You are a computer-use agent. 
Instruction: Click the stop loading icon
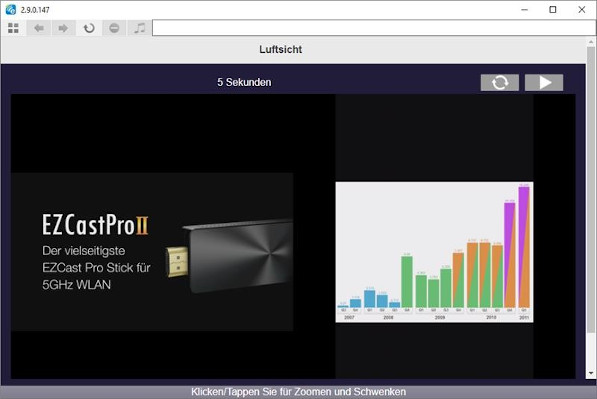(114, 28)
